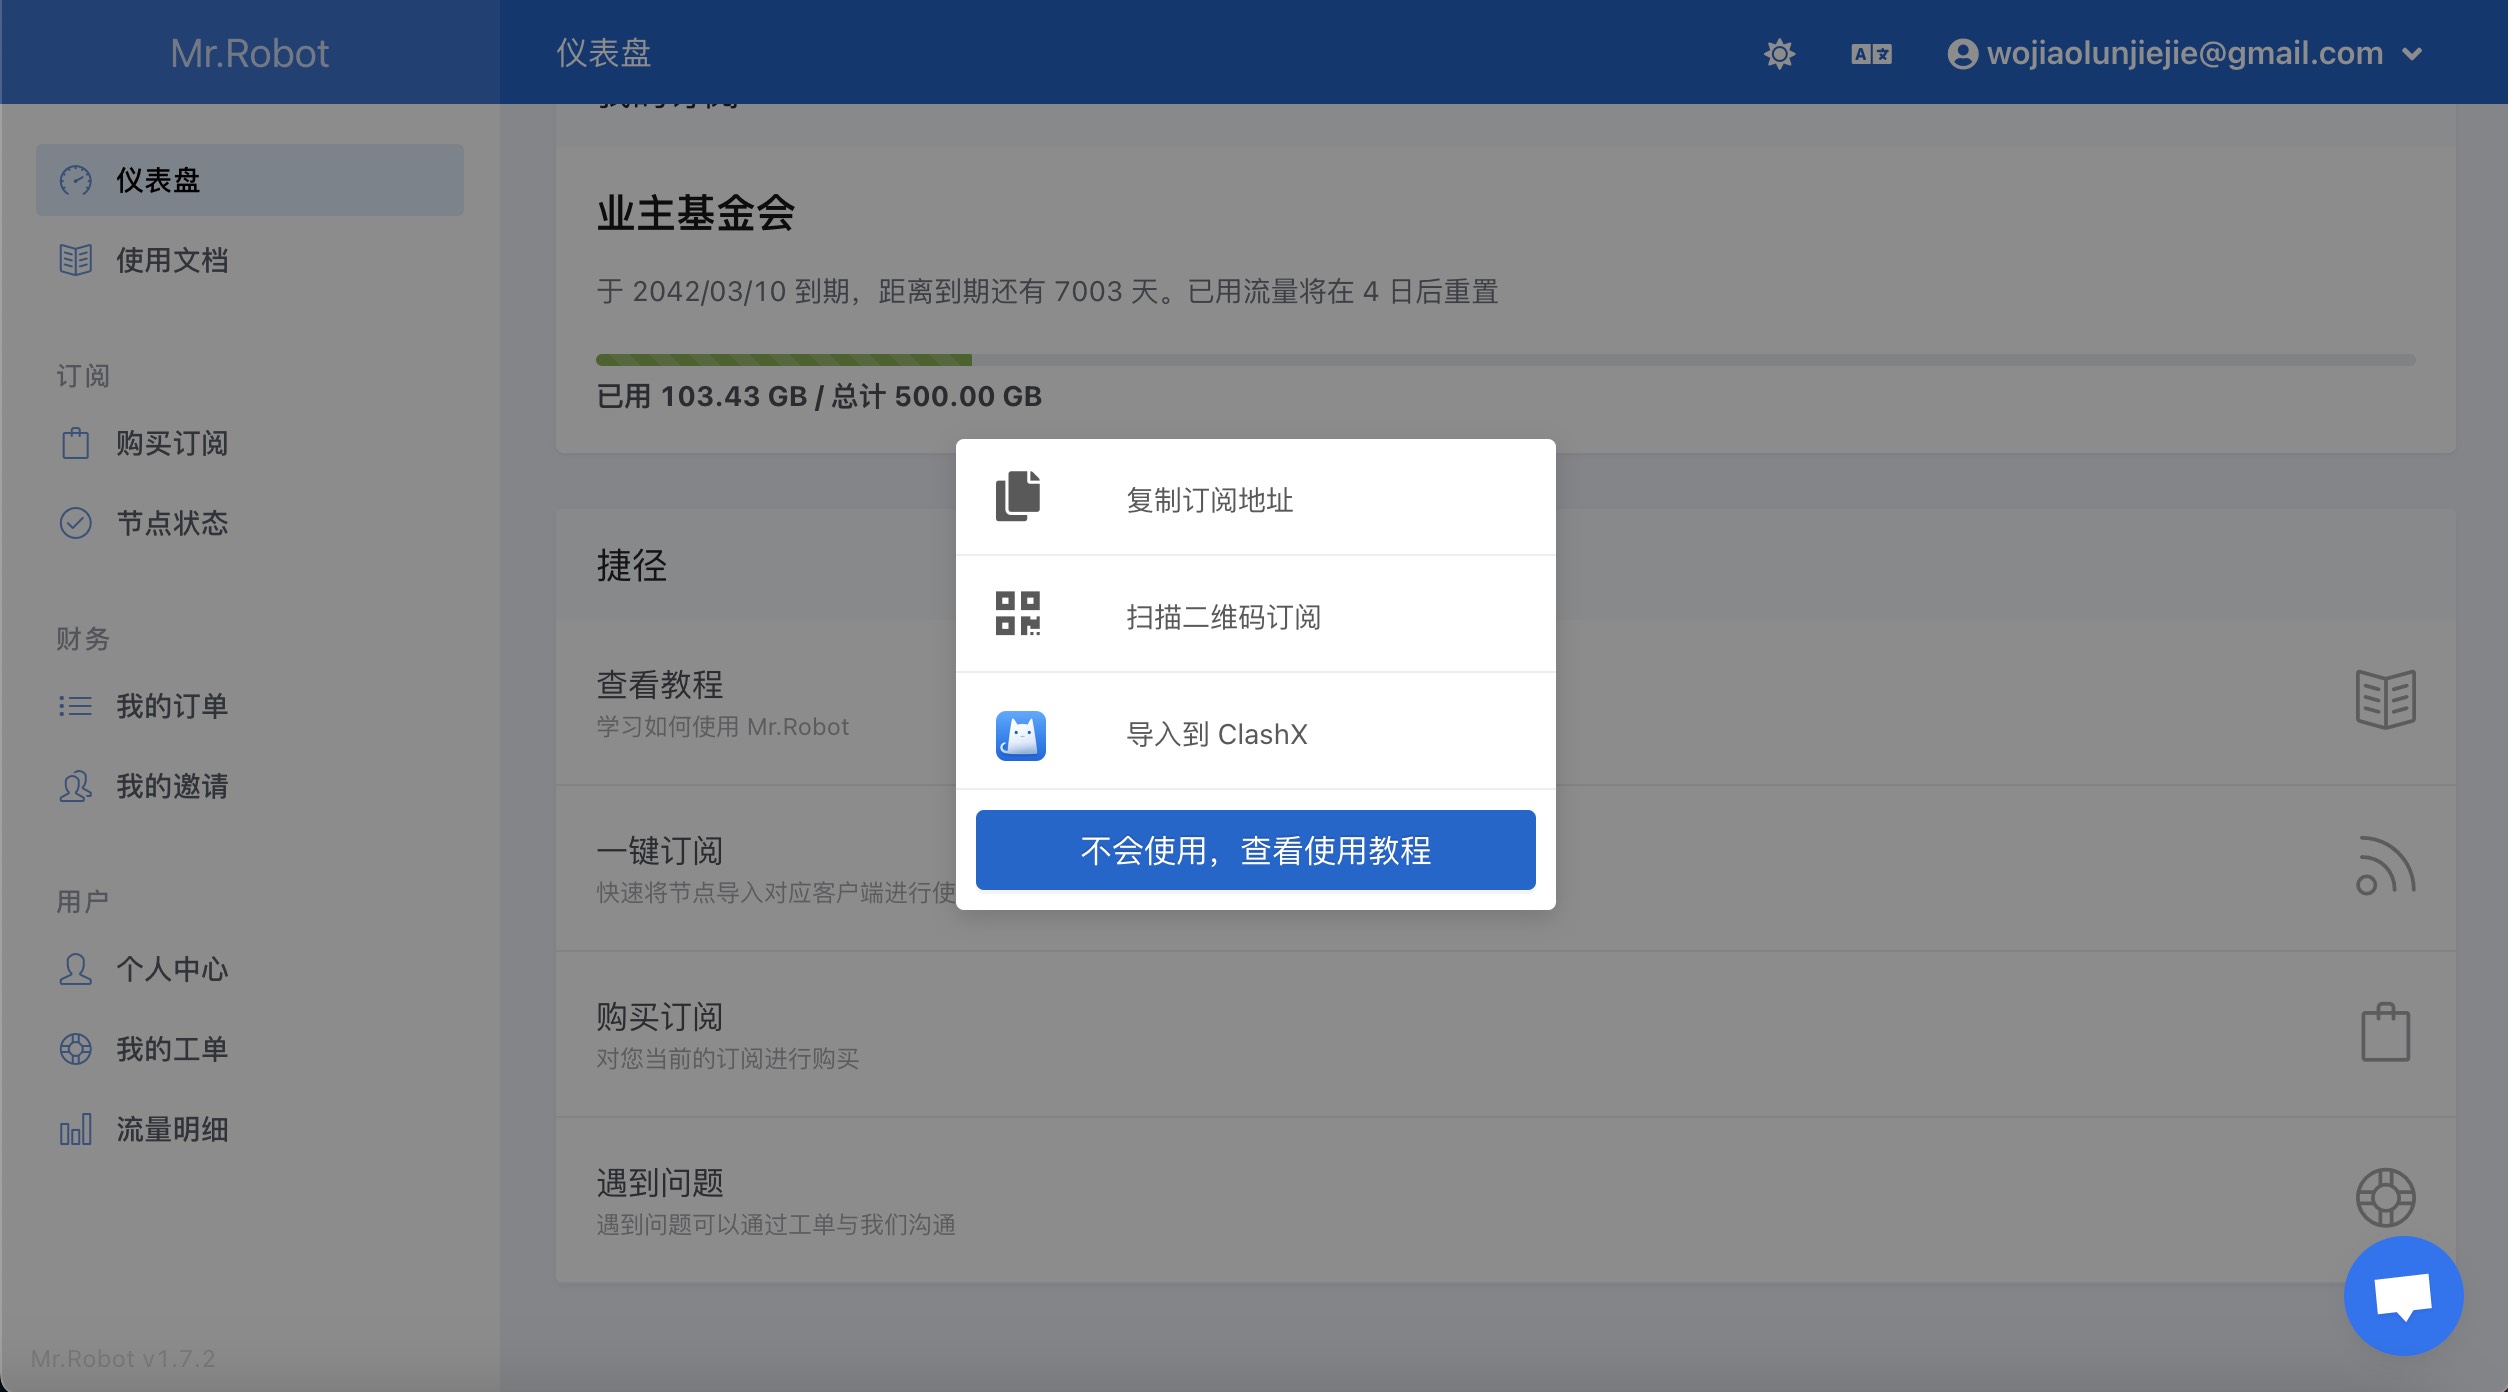Image resolution: width=2508 pixels, height=1392 pixels.
Task: Go to 购买订阅 sidebar item
Action: 171,443
